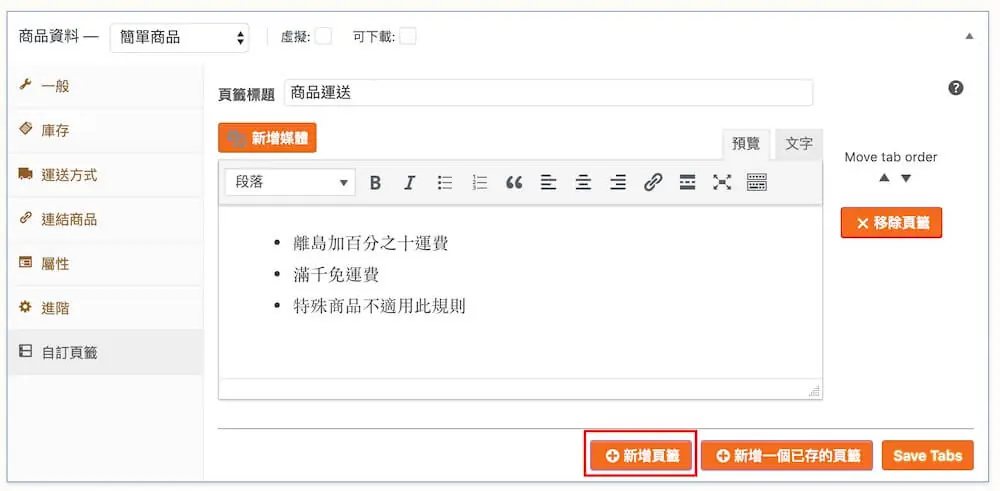Insert a blockquote
This screenshot has height=491, width=1000.
(513, 183)
